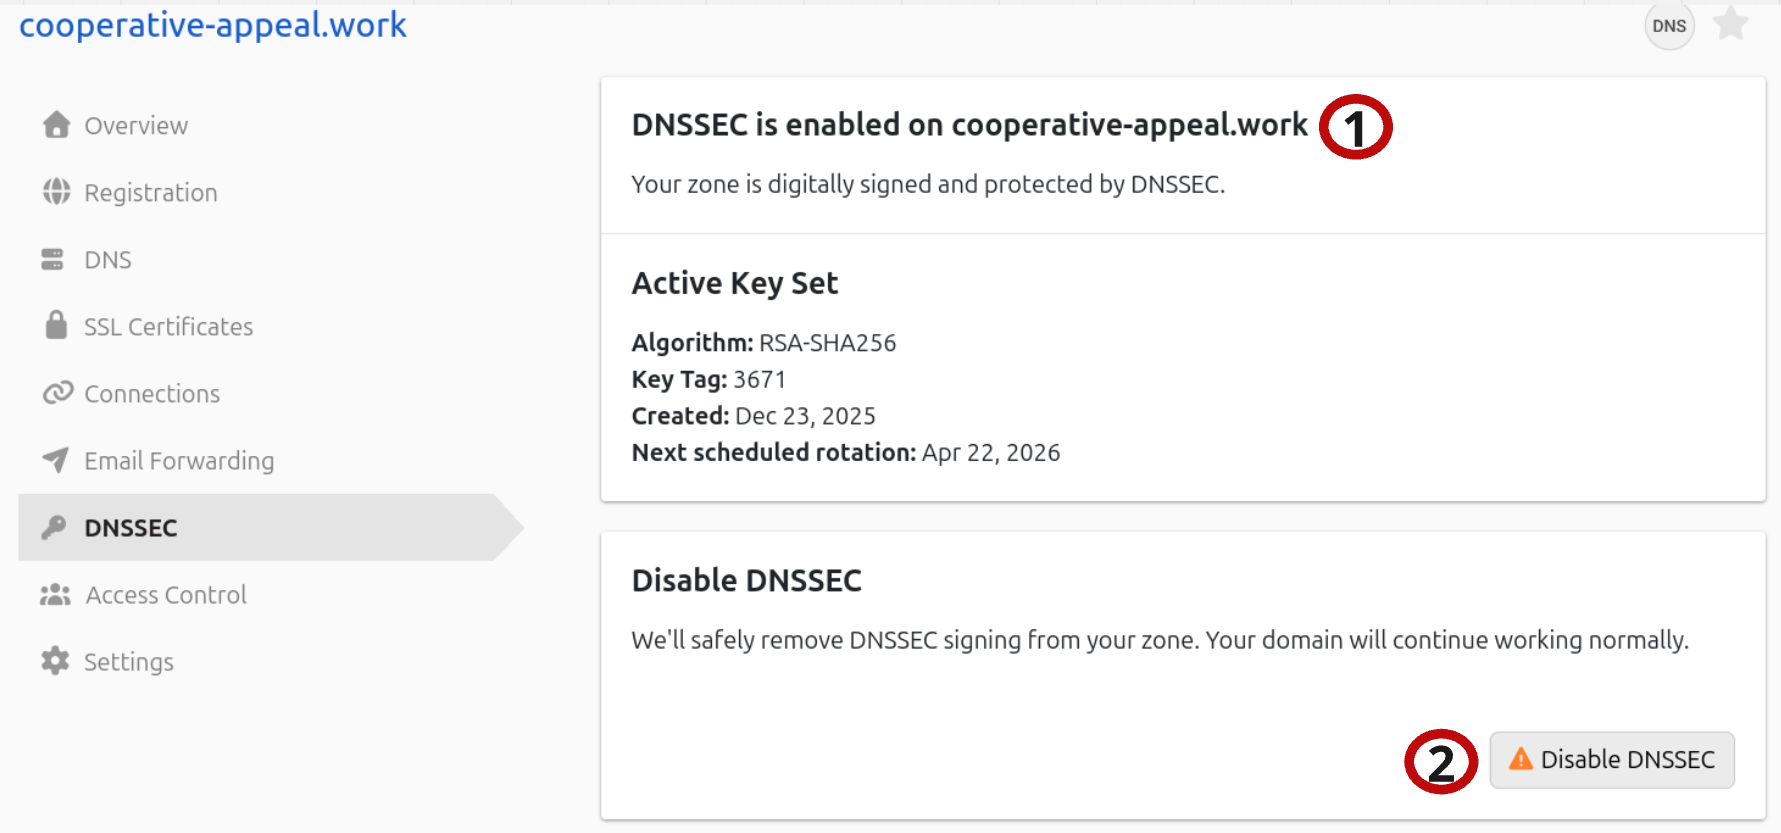Open settings via the gear icon
Image resolution: width=1781 pixels, height=833 pixels.
56,661
